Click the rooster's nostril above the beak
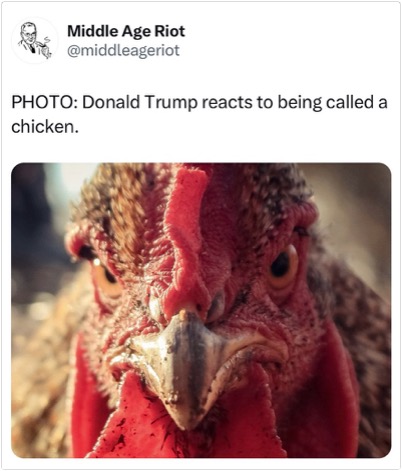Screen dimensions: 402x471 (x=217, y=305)
